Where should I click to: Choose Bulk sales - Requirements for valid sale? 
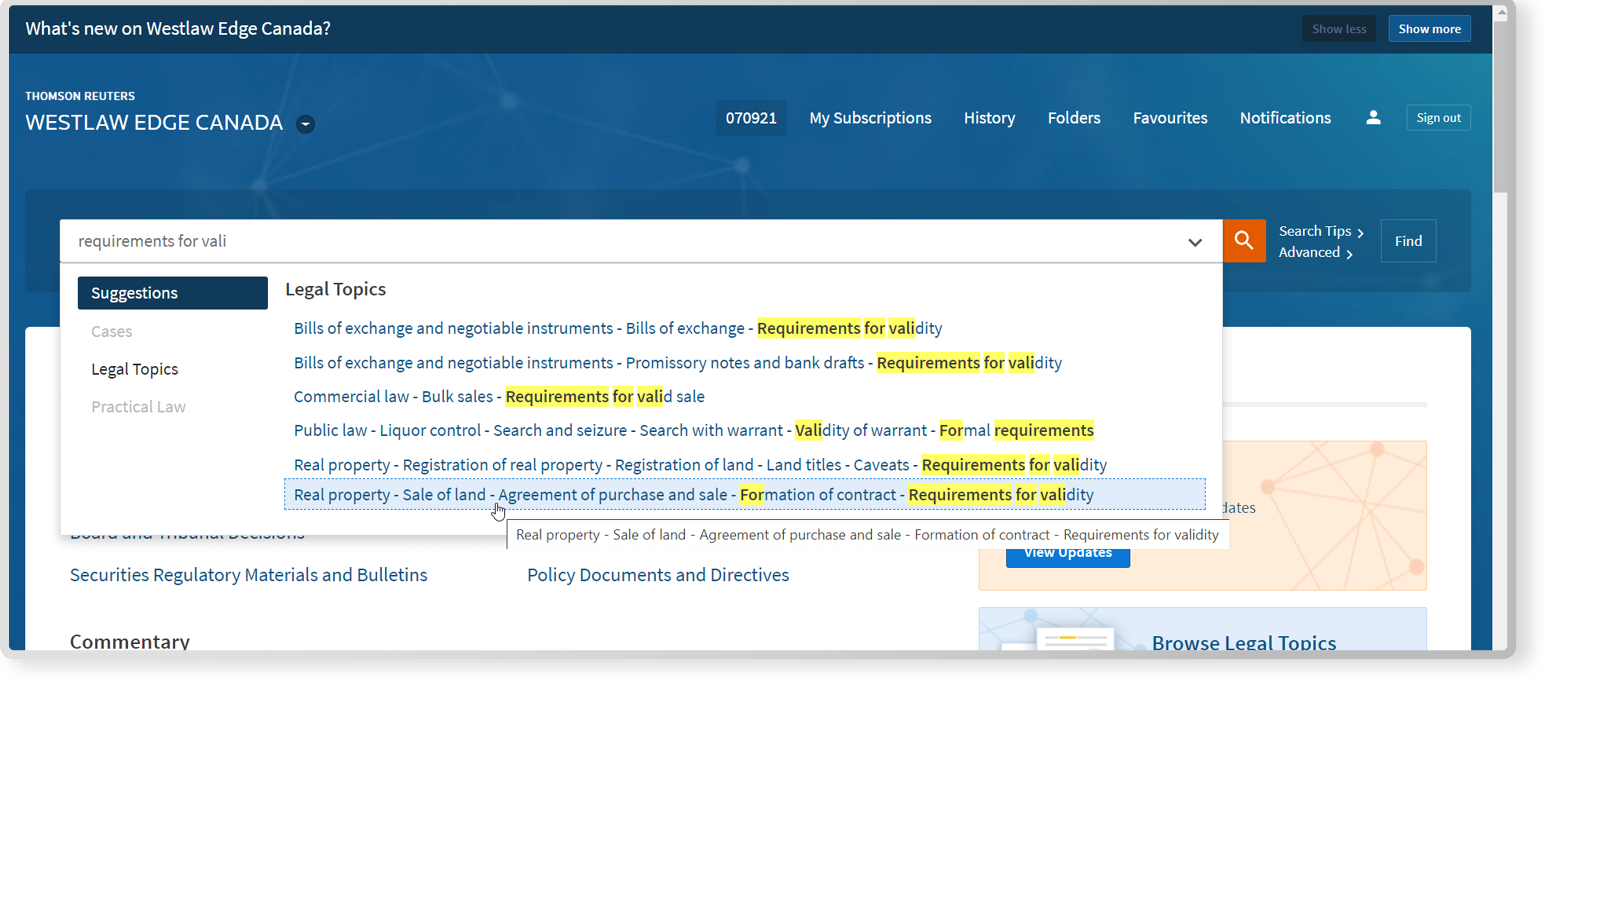(x=499, y=397)
